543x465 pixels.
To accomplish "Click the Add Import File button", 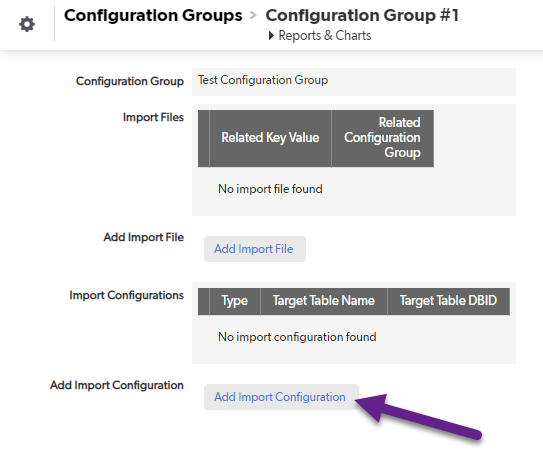I will coord(255,249).
